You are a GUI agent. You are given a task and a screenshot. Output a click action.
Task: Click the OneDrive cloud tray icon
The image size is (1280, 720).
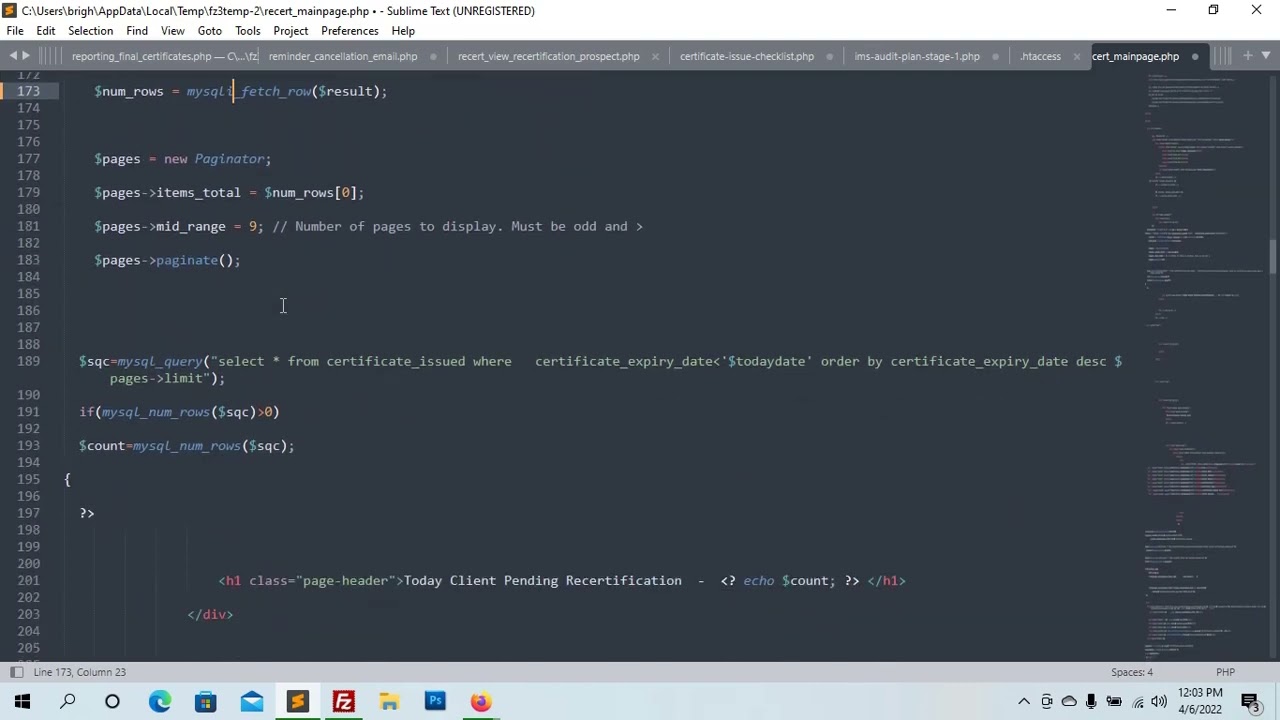(1069, 702)
